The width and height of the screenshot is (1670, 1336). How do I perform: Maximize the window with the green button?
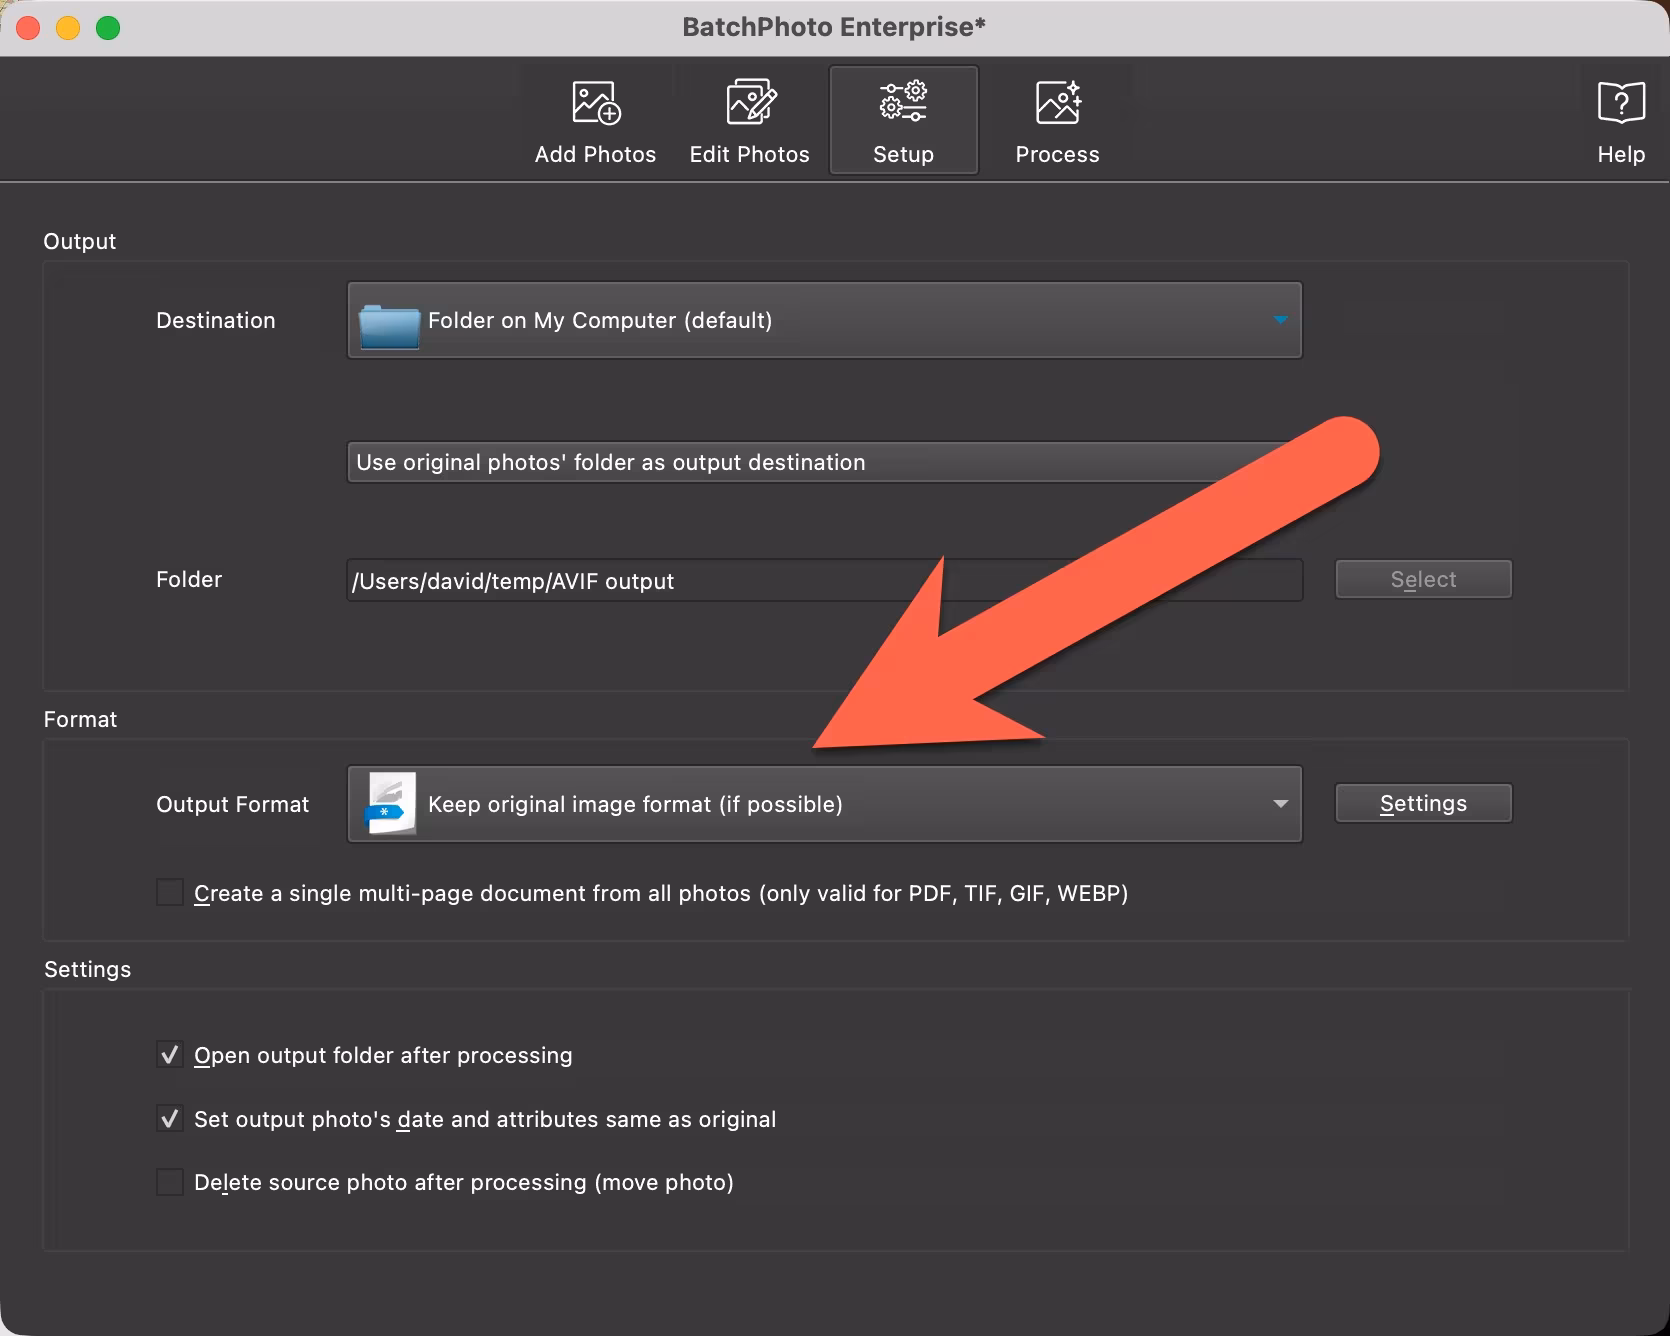108,28
